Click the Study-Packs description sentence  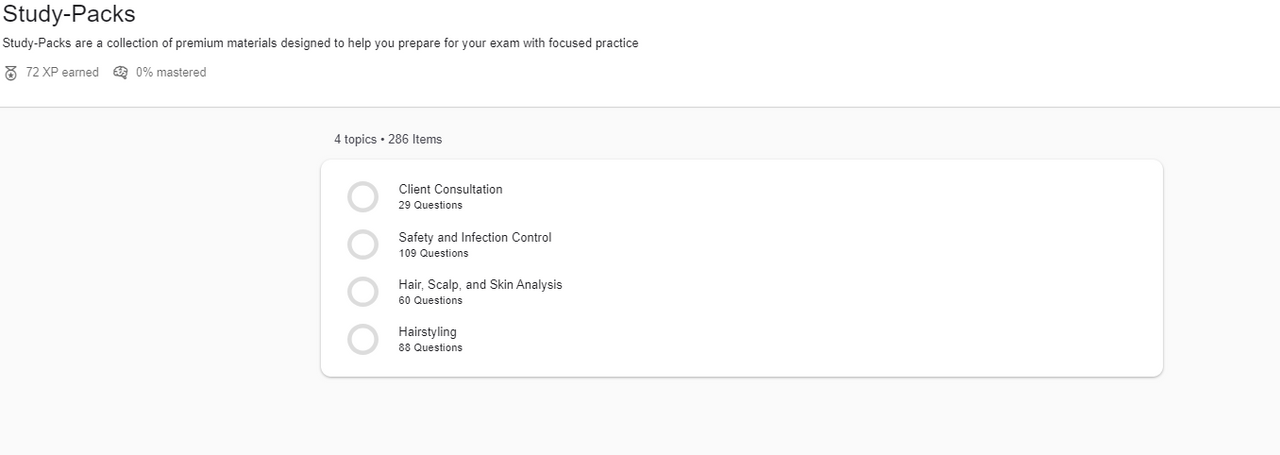point(320,43)
